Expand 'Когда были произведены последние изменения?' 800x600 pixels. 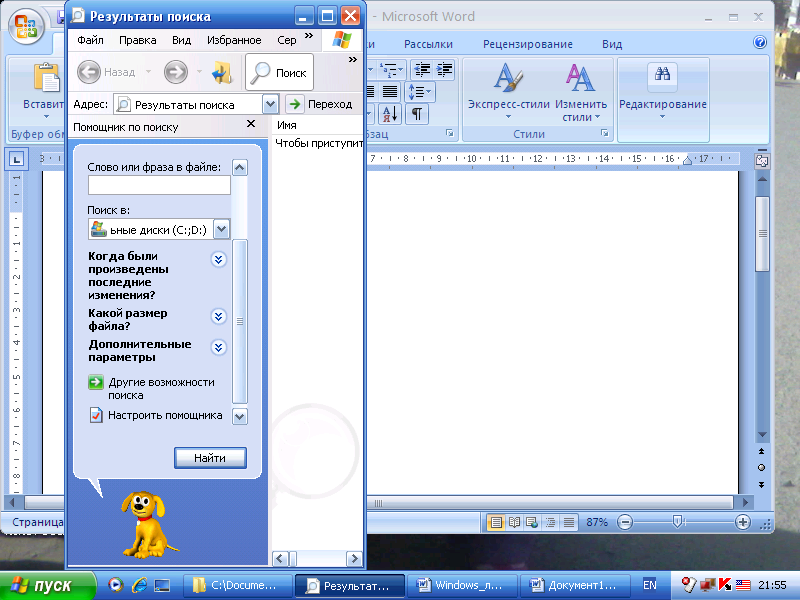pyautogui.click(x=218, y=260)
